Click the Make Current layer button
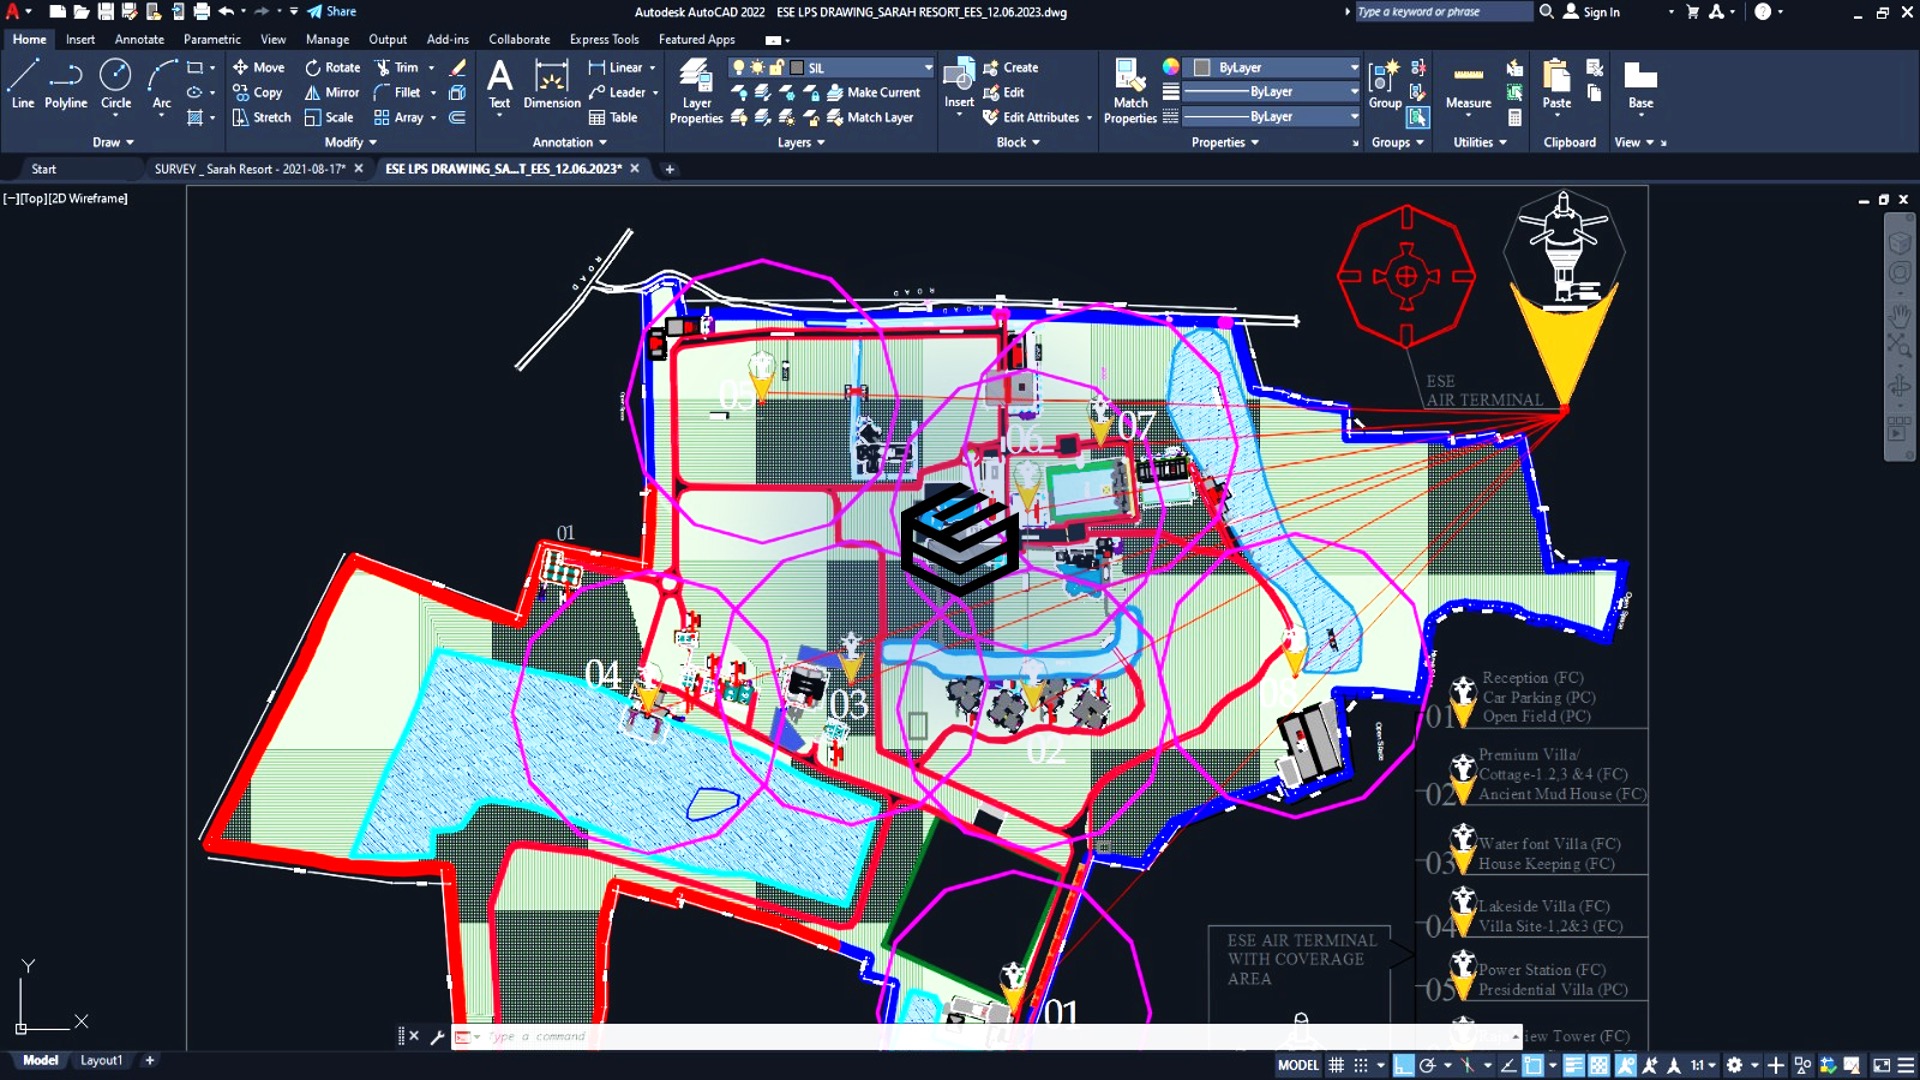This screenshot has height=1080, width=1920. 874,92
